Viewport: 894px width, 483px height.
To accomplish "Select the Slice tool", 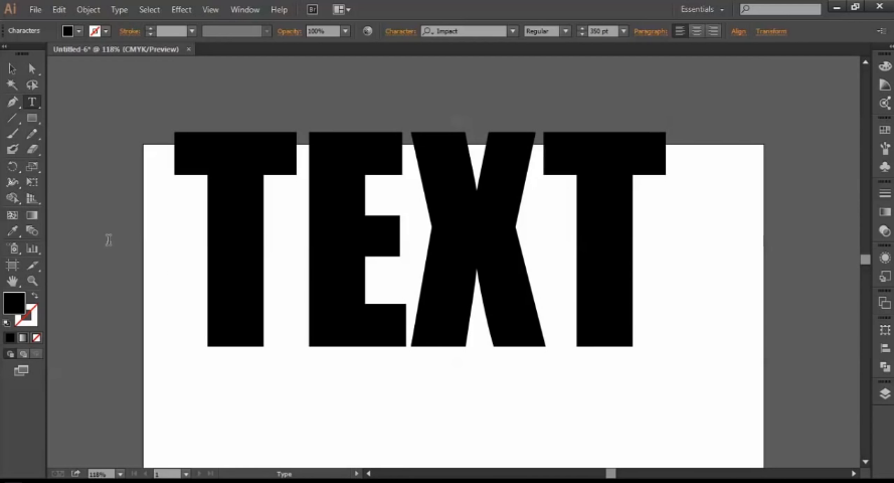I will 32,265.
